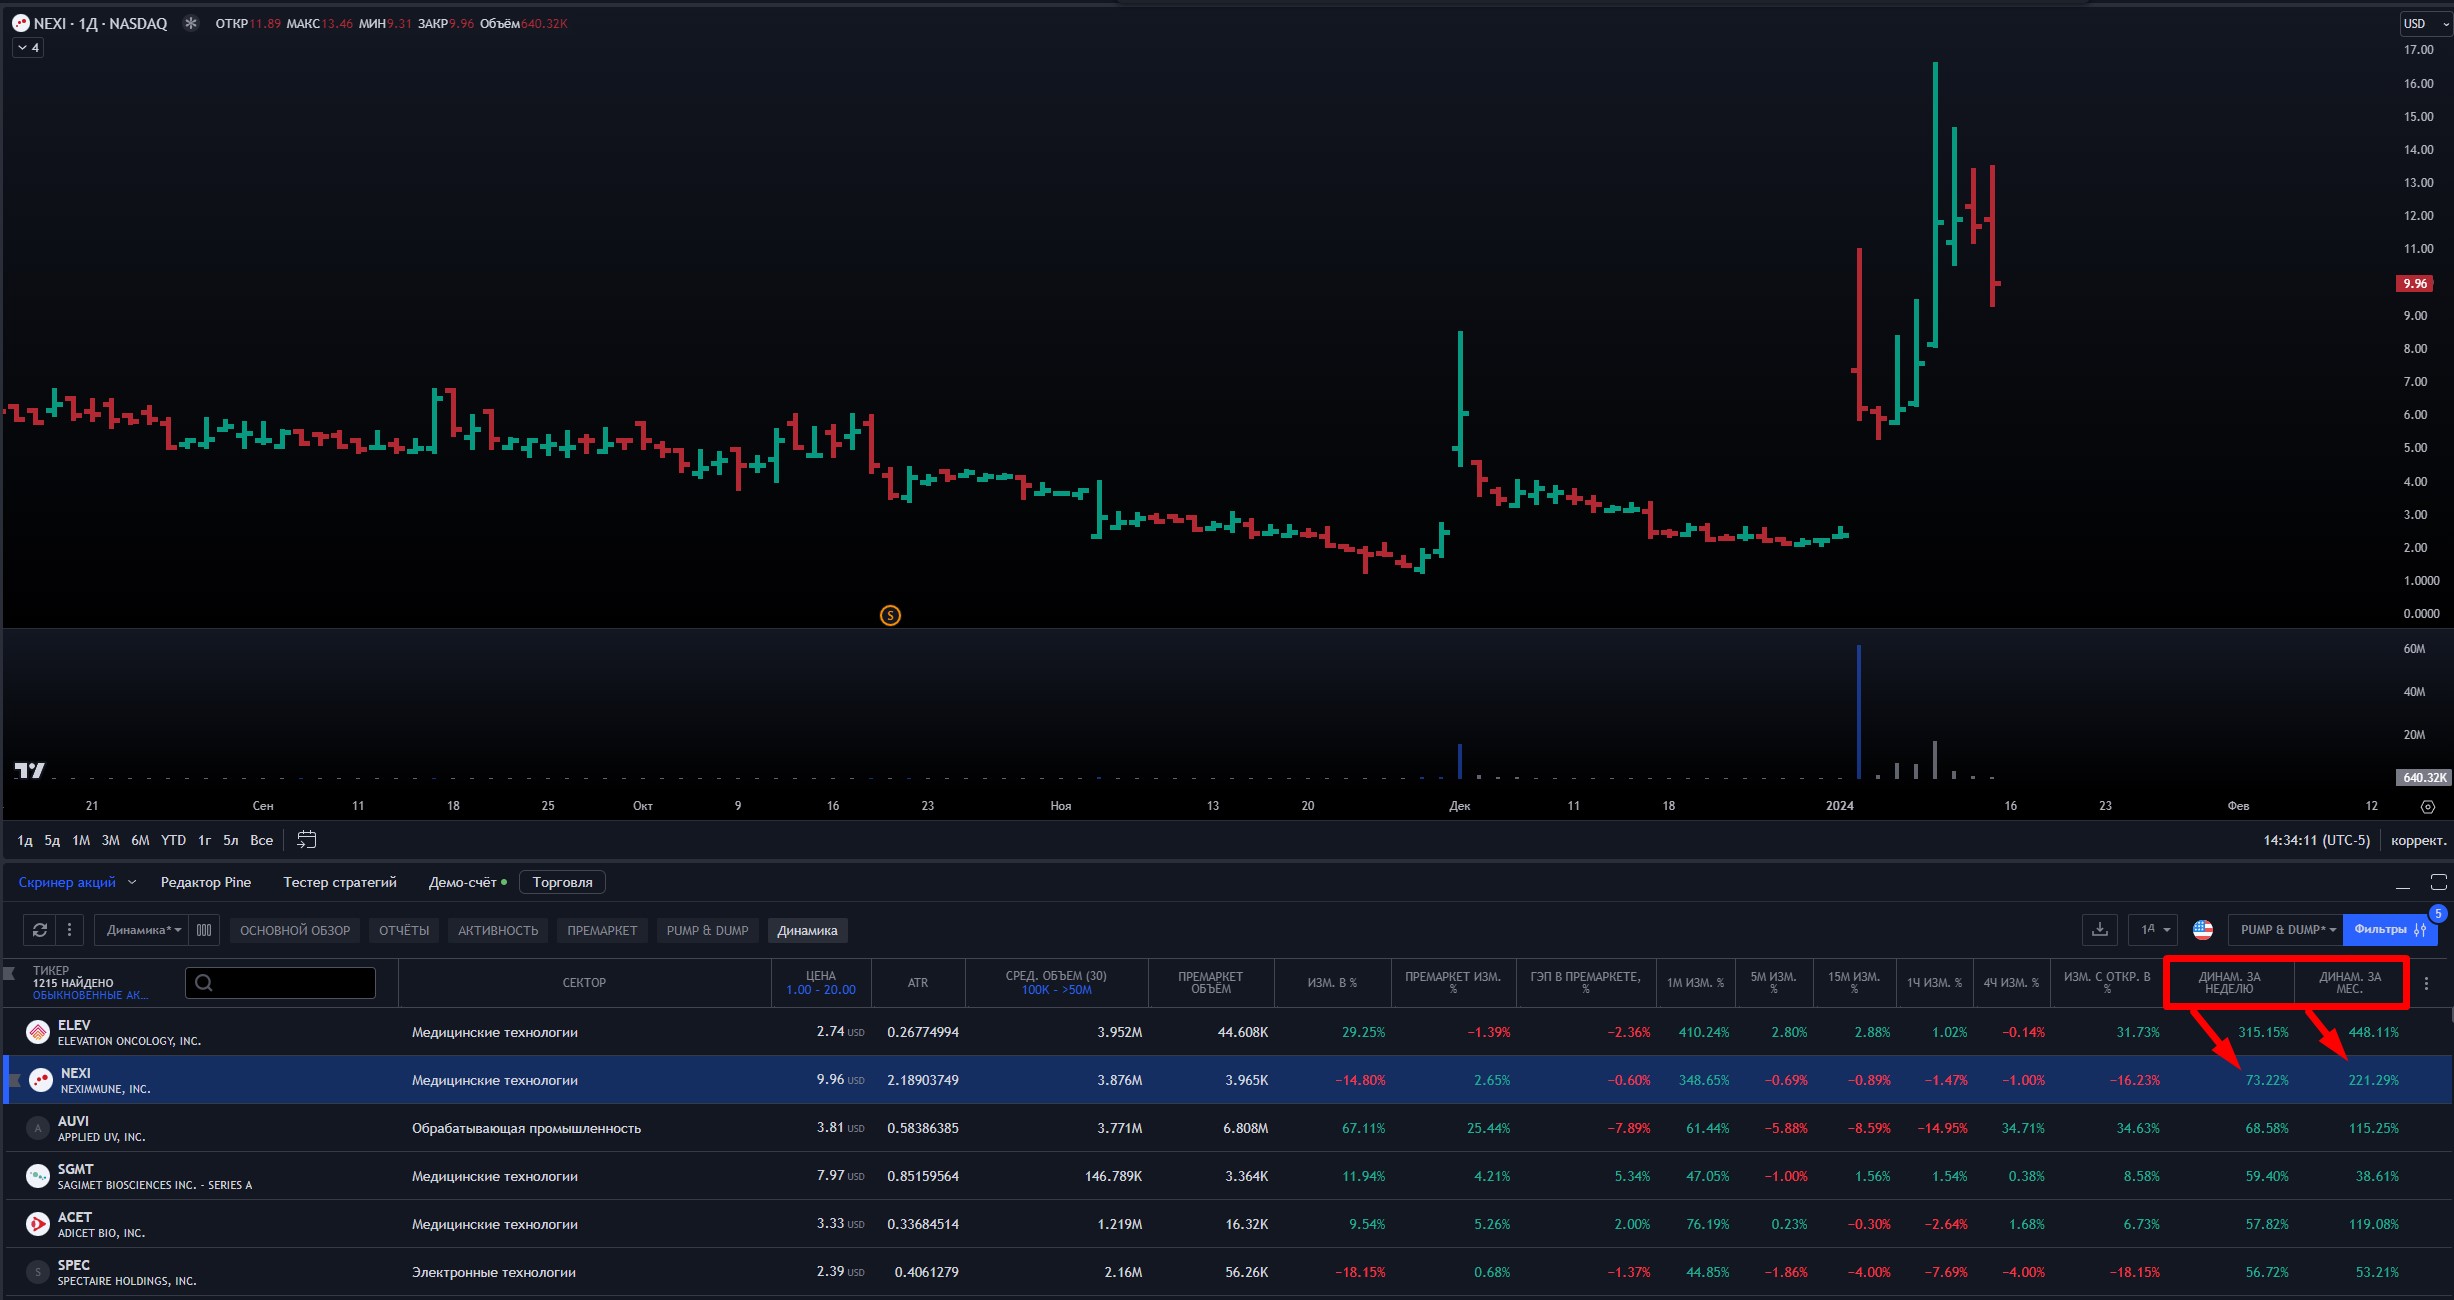Open the USD currency dropdown
The height and width of the screenshot is (1300, 2454).
click(2426, 23)
